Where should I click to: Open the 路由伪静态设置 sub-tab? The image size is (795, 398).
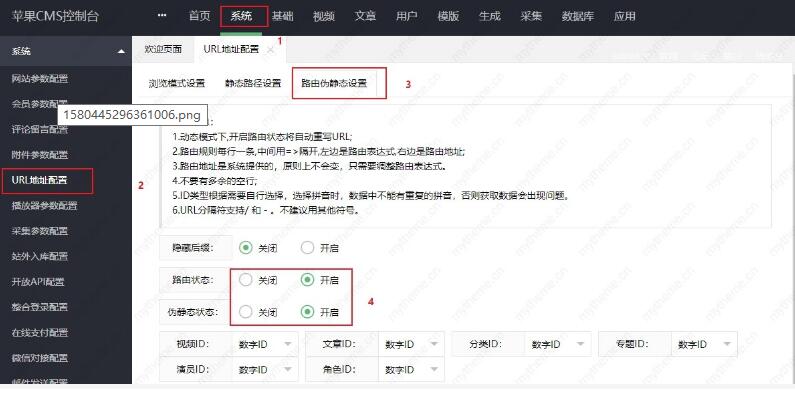(334, 83)
